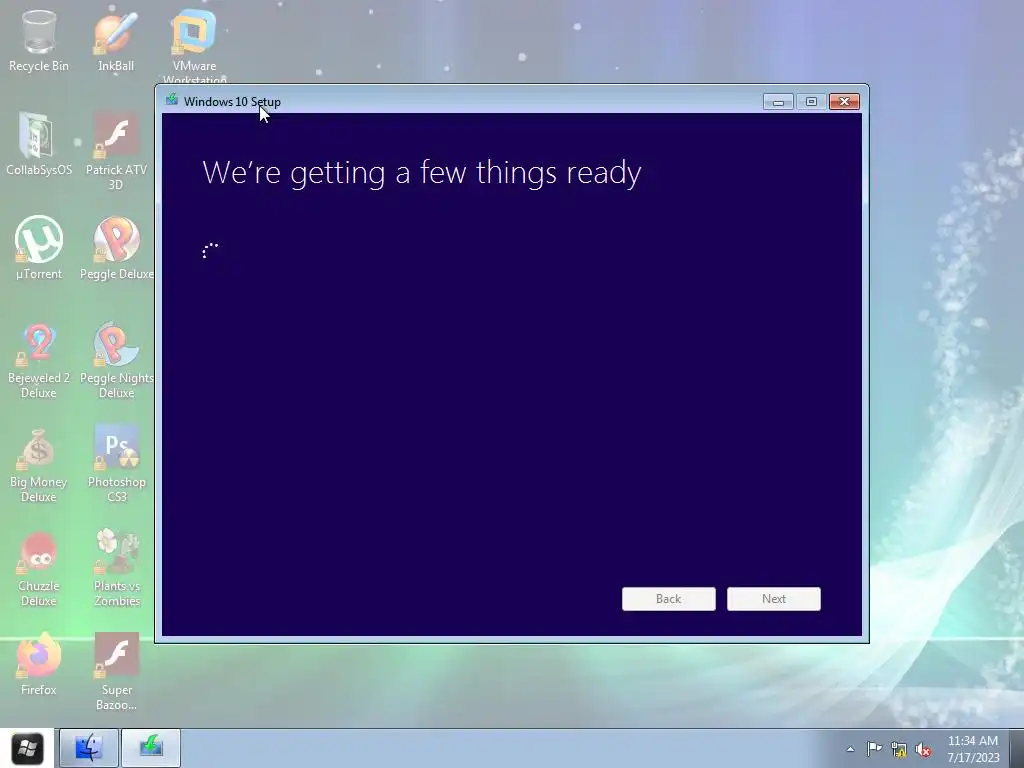Open the Recycle Bin desktop icon
The height and width of the screenshot is (768, 1024).
point(39,40)
